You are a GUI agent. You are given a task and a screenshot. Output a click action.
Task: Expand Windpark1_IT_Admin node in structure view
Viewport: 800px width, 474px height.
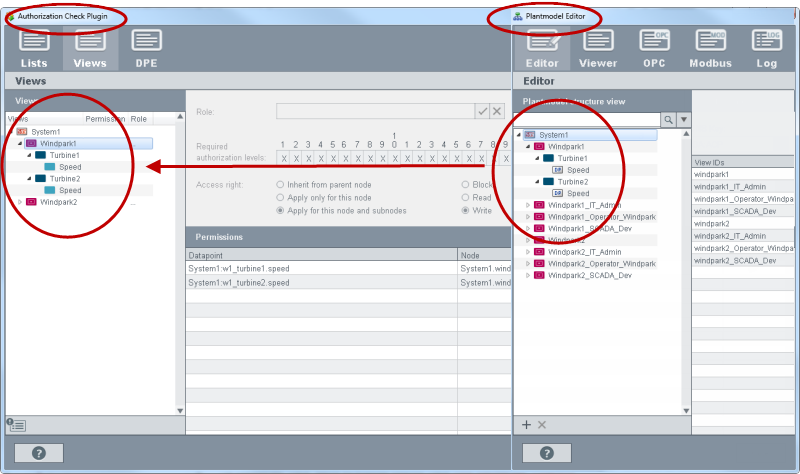coord(528,205)
